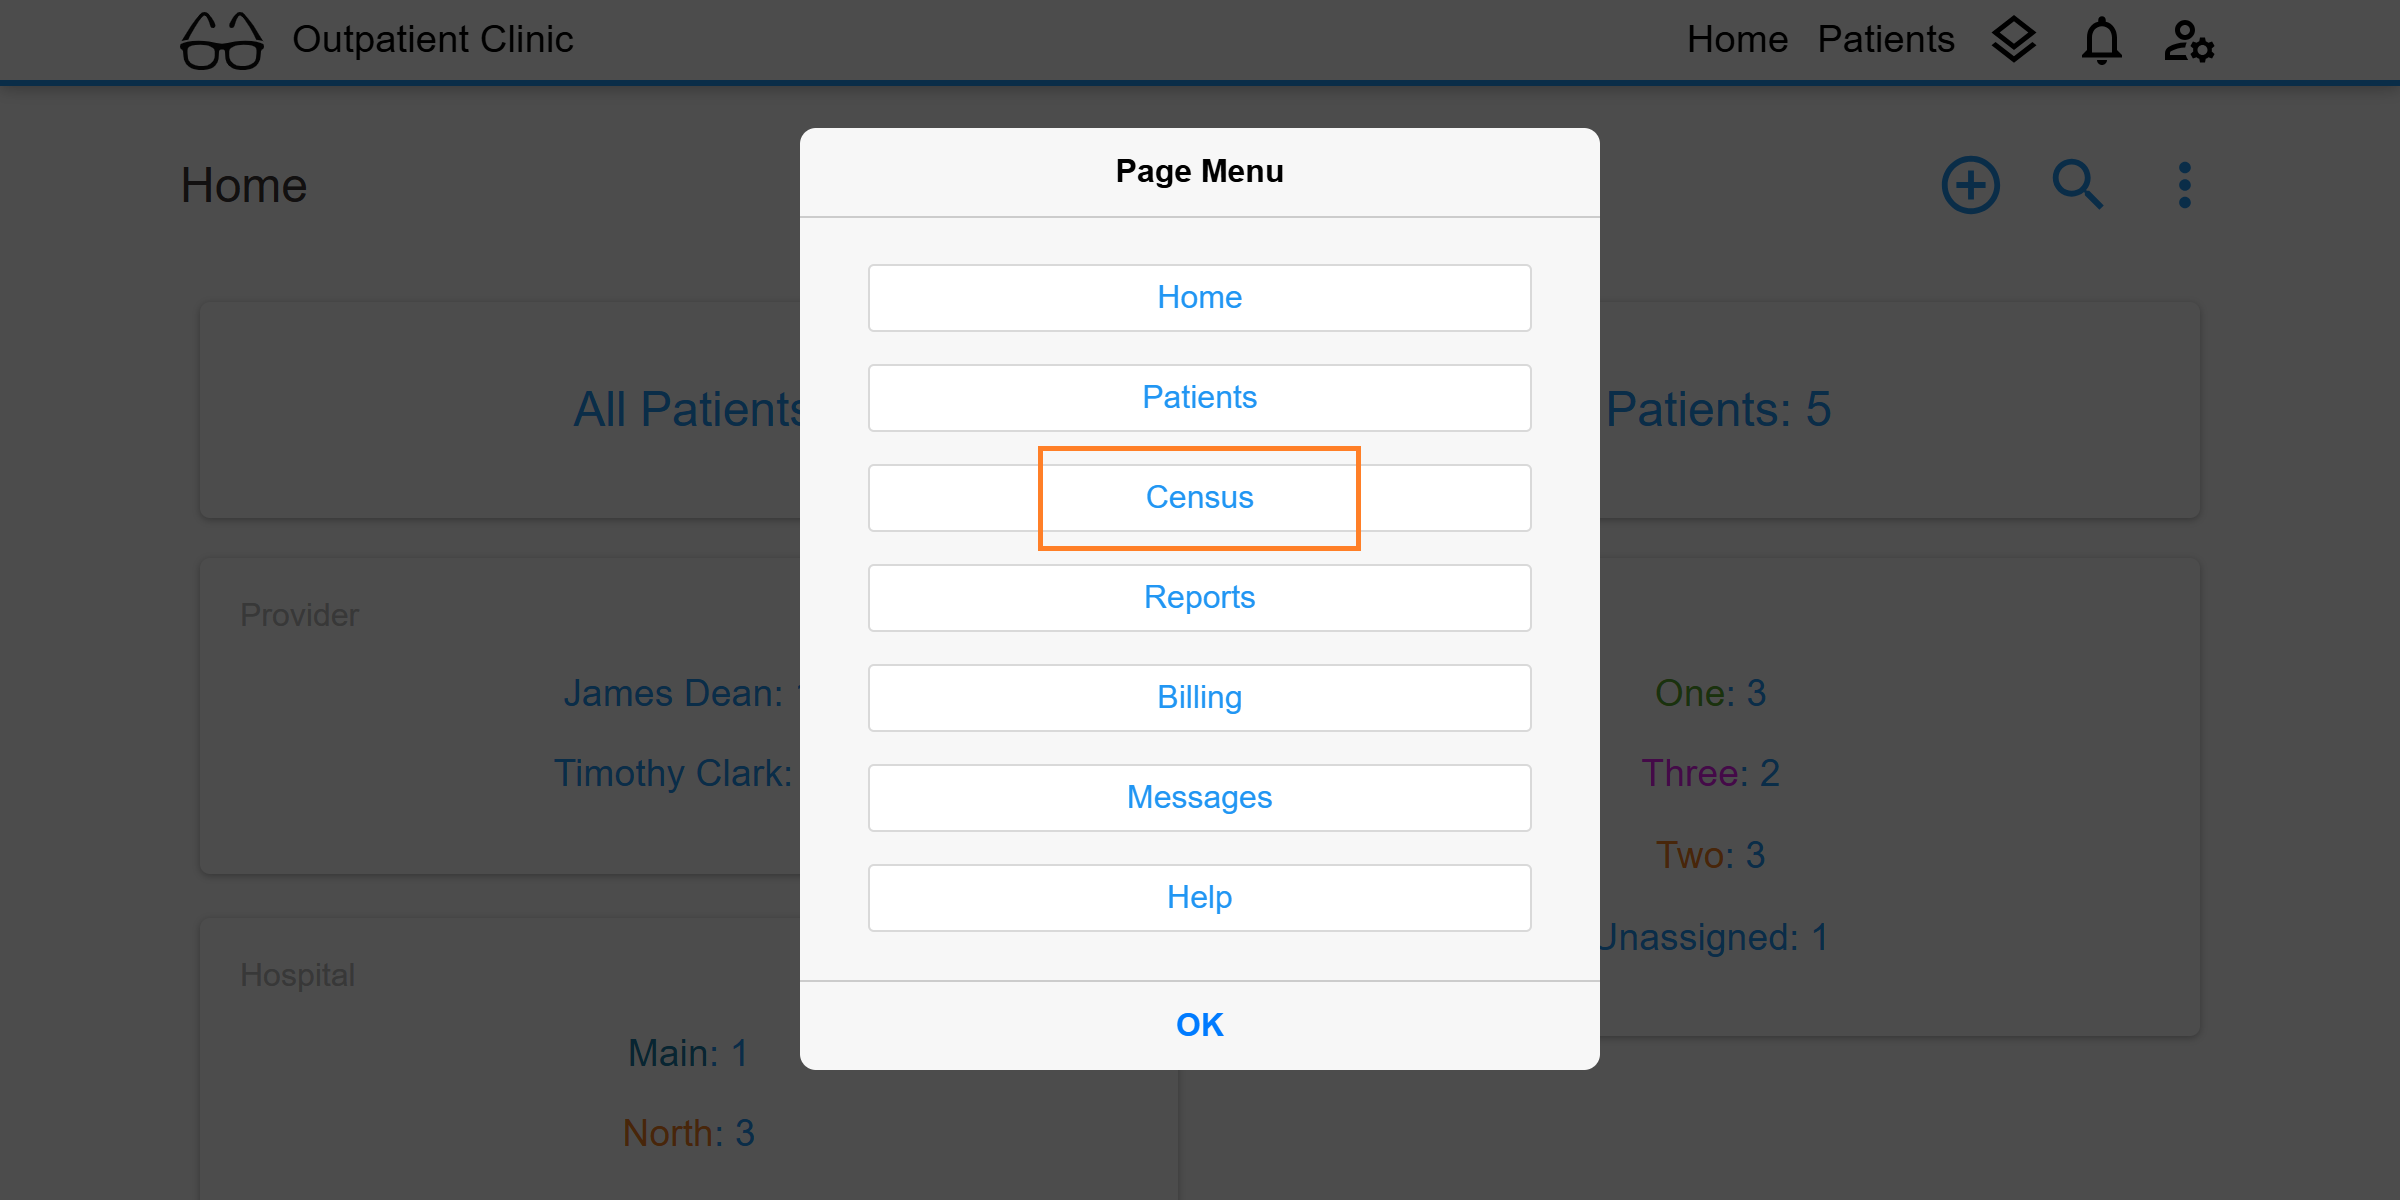Viewport: 2400px width, 1200px height.
Task: Open the user settings icon
Action: [2189, 41]
